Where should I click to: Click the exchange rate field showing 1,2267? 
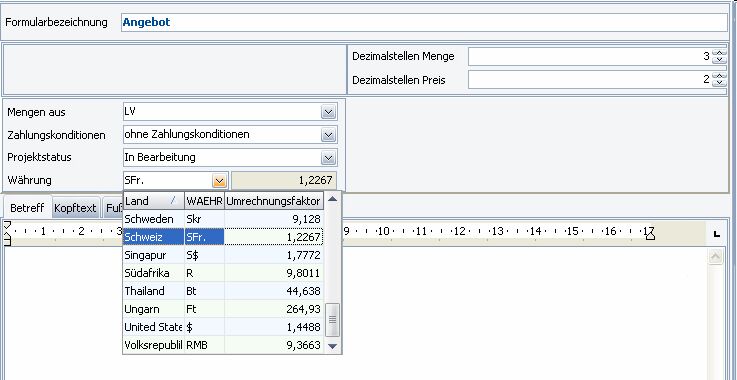[x=284, y=180]
